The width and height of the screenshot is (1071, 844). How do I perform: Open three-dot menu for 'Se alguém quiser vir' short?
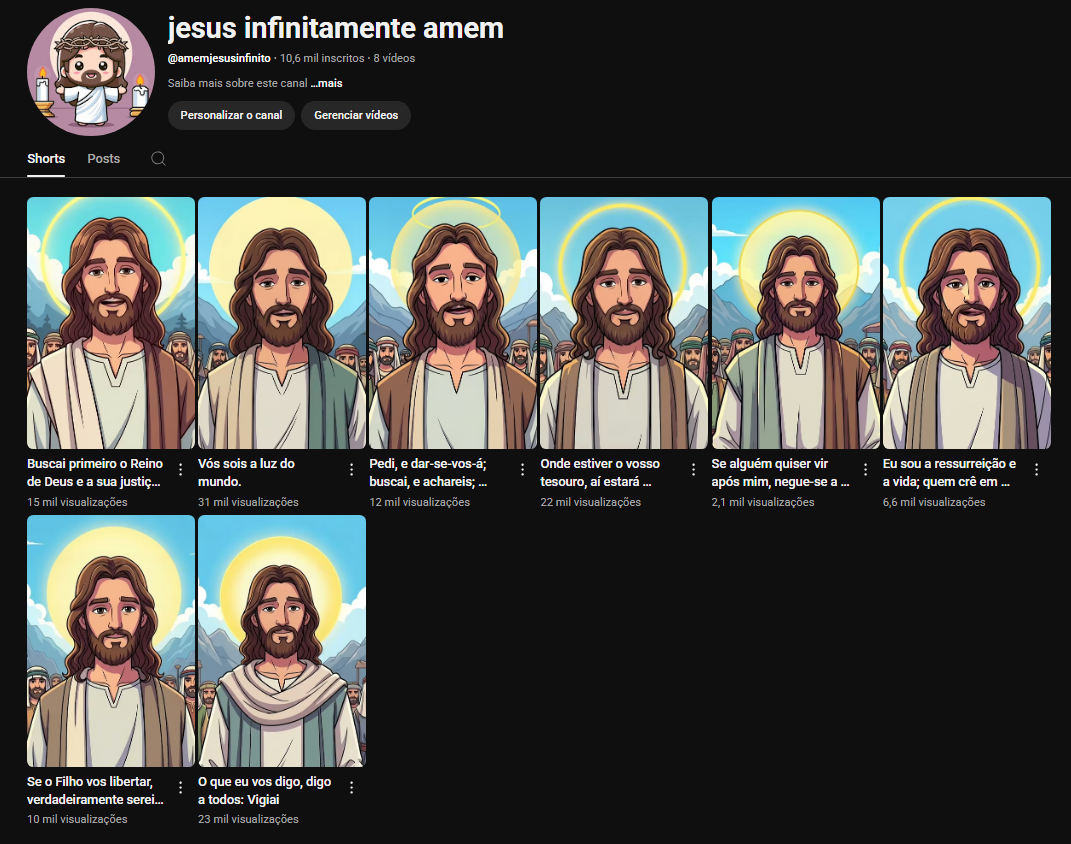pyautogui.click(x=865, y=469)
